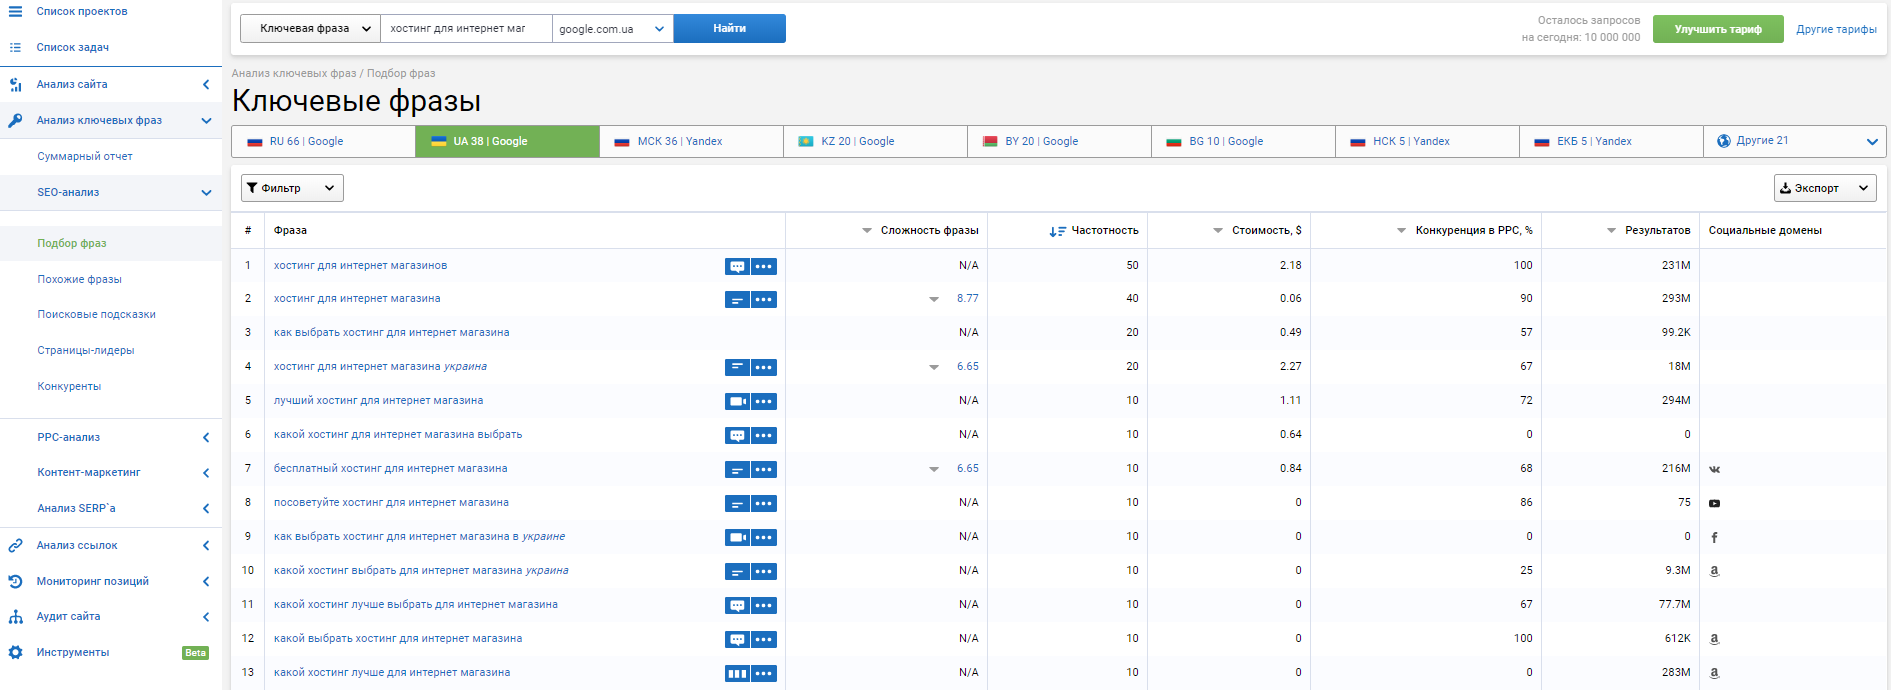This screenshot has width=1891, height=690.
Task: Switch to BG 10 | Google tab
Action: (x=1244, y=141)
